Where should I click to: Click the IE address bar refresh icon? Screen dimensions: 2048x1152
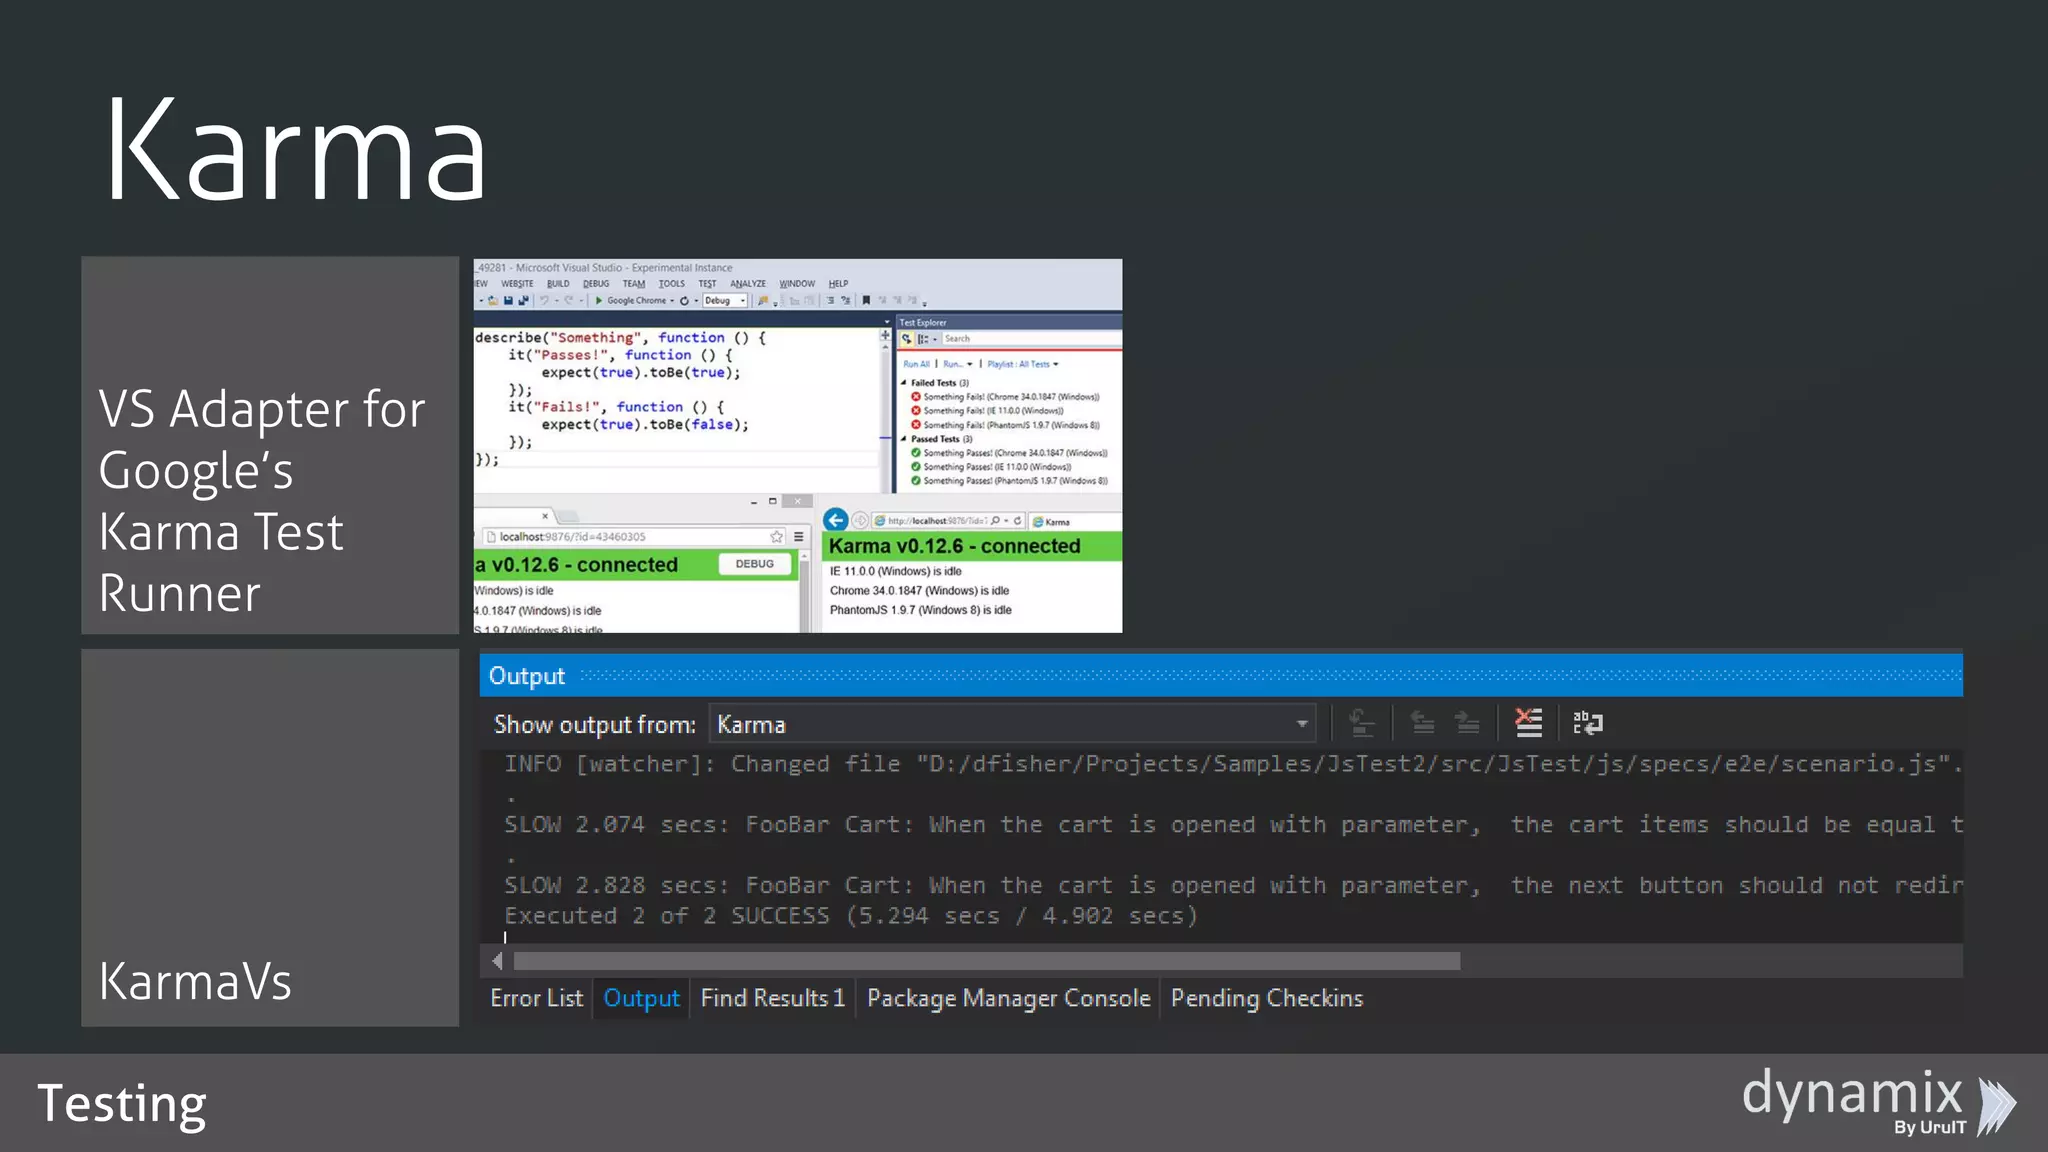click(x=1017, y=521)
